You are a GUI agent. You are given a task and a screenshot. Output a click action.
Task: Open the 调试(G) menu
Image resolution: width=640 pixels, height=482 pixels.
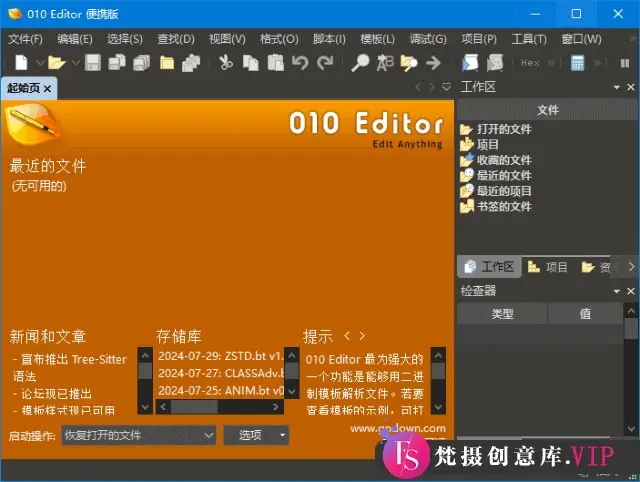pyautogui.click(x=428, y=39)
